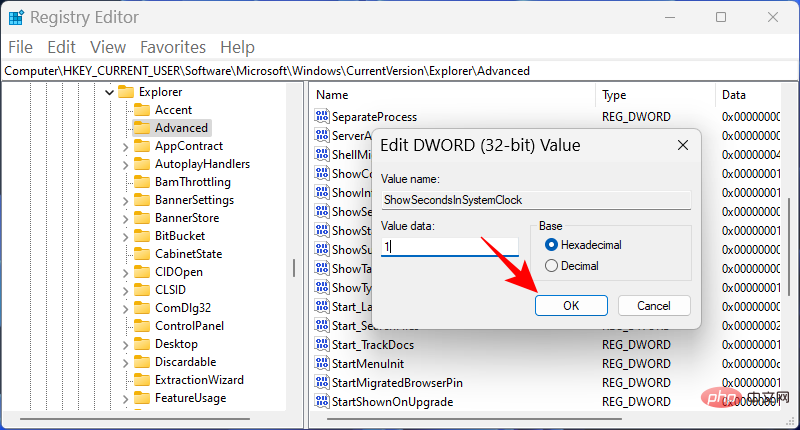Expand the AppContract tree node

tap(124, 146)
